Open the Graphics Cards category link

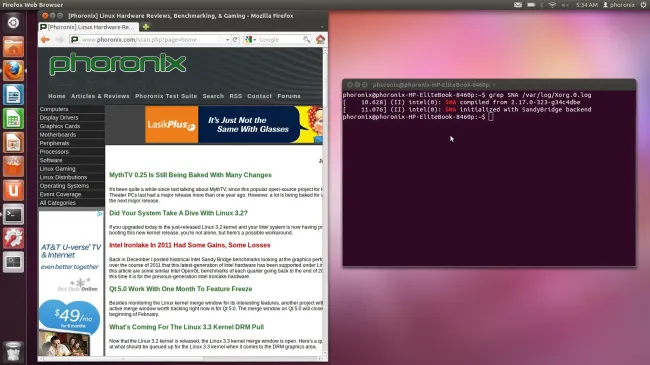[60, 126]
